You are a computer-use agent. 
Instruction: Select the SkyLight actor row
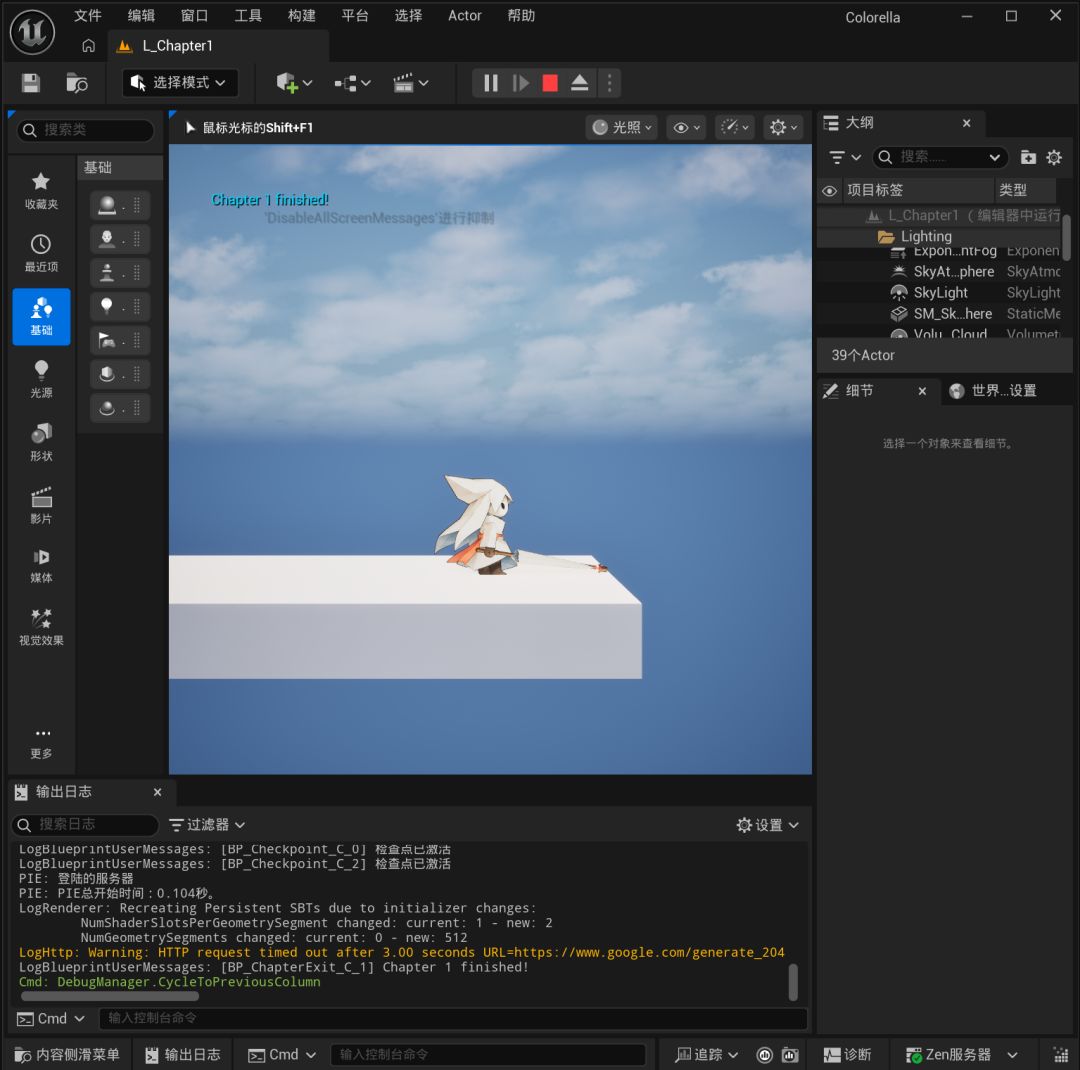coord(941,293)
